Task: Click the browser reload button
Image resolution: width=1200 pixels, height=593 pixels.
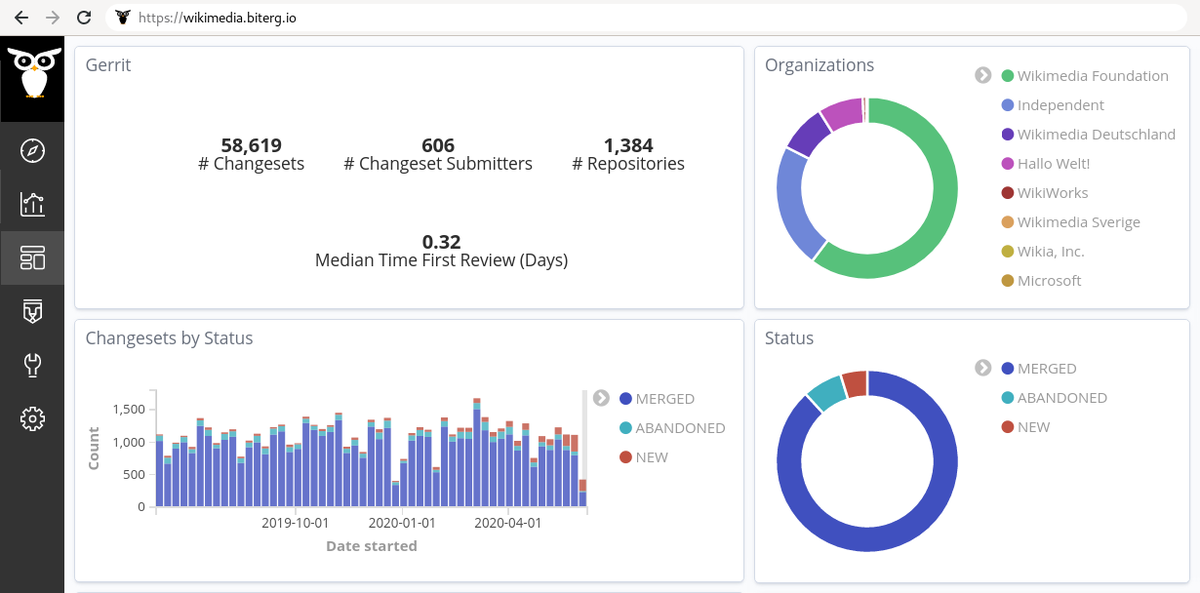Action: (84, 17)
